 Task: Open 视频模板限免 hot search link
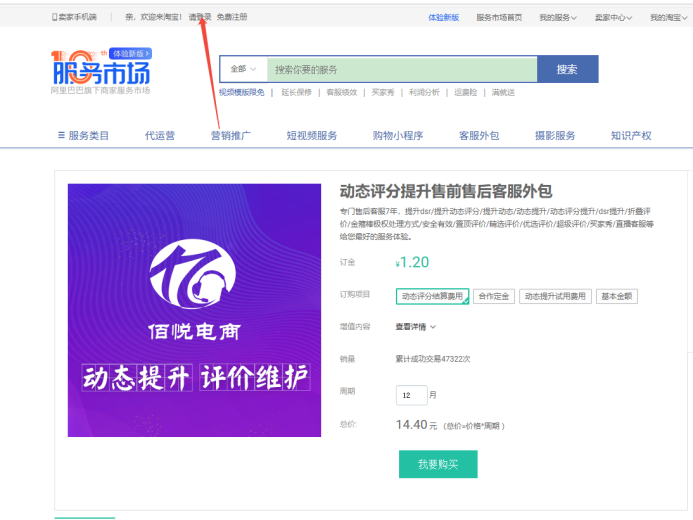tap(241, 92)
